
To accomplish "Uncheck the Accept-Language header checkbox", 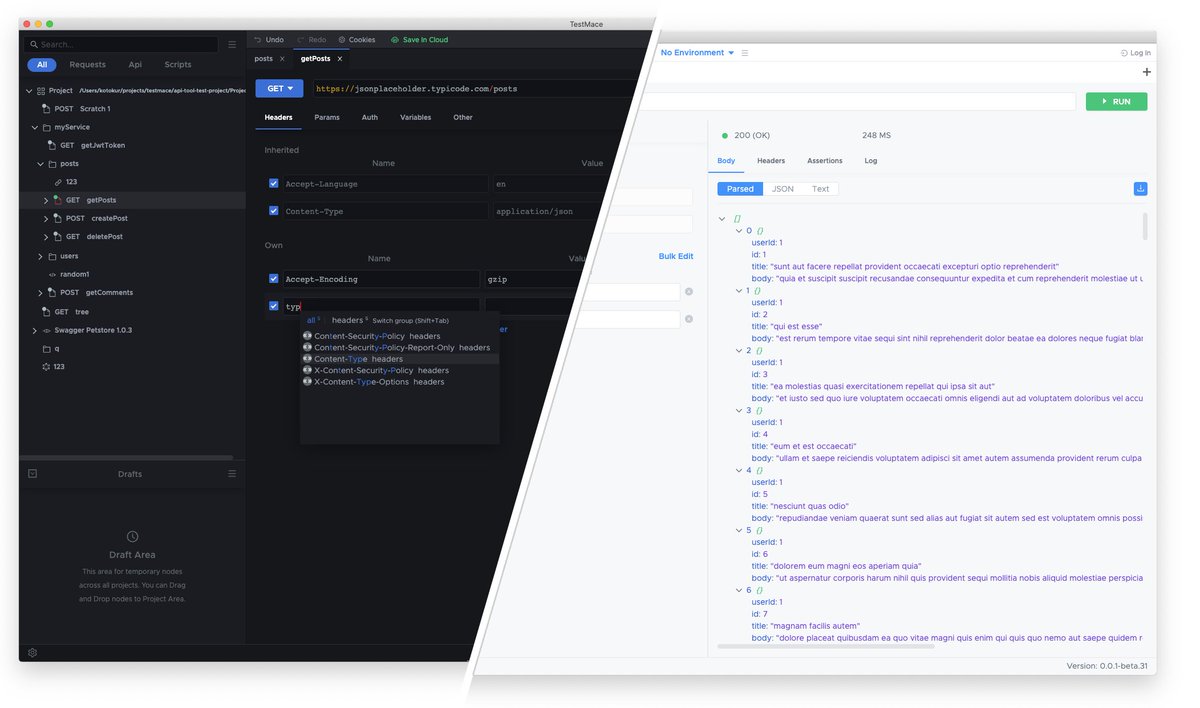I will pos(274,184).
